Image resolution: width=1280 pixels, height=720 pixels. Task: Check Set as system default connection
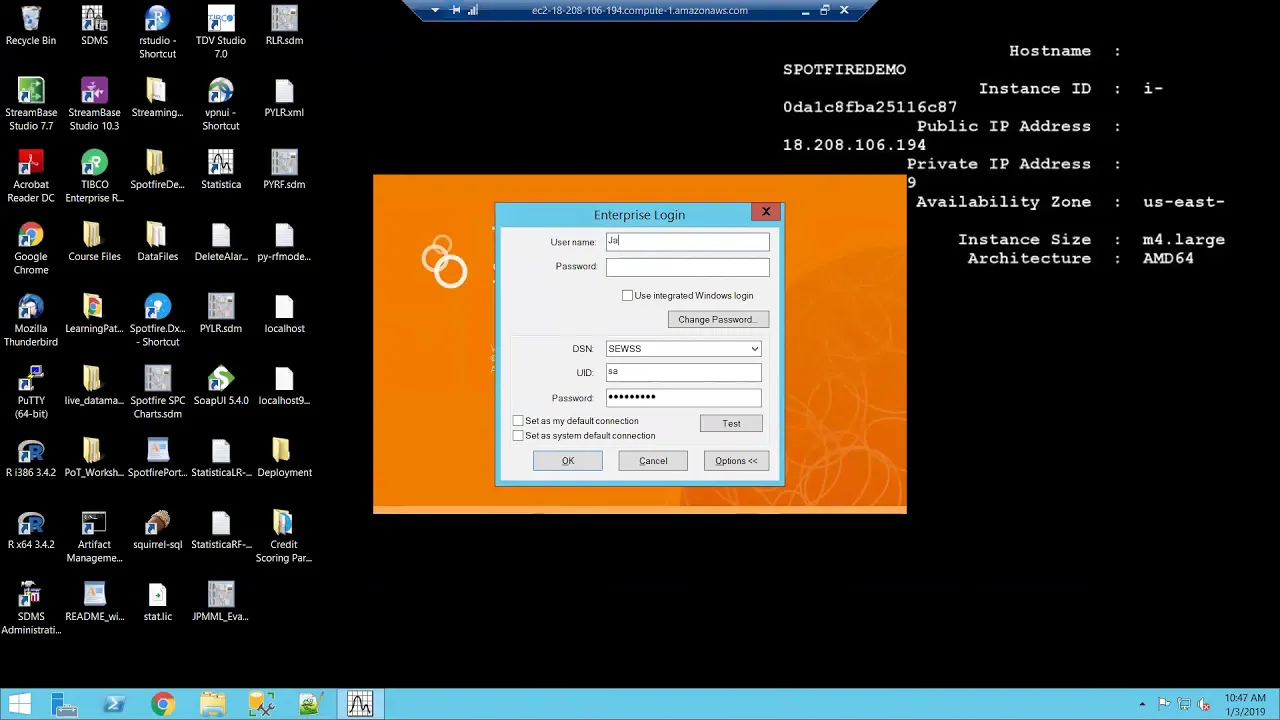click(x=518, y=436)
